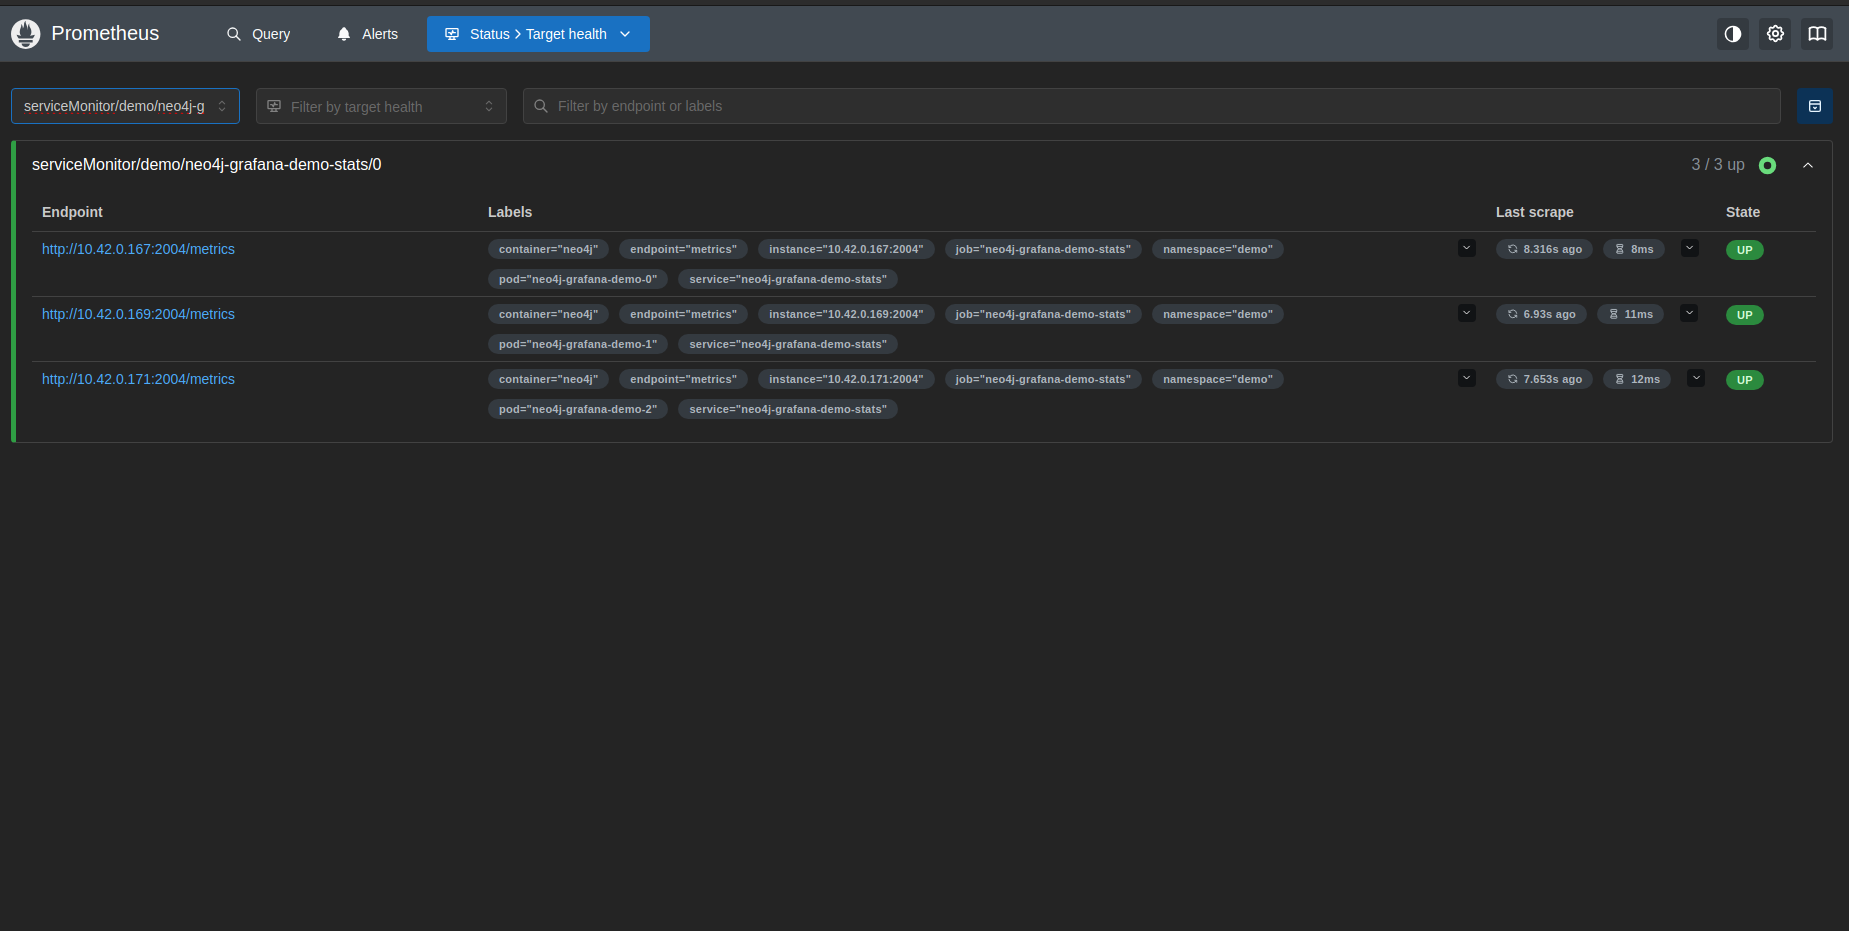
Task: Open the Query page
Action: [x=258, y=34]
